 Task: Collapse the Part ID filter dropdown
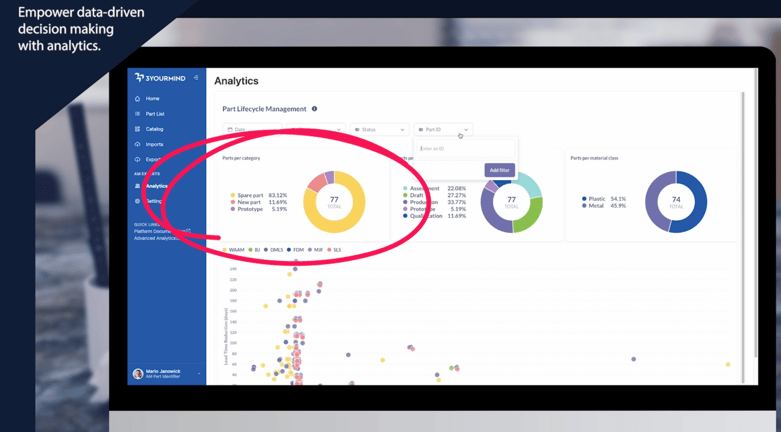pos(443,130)
